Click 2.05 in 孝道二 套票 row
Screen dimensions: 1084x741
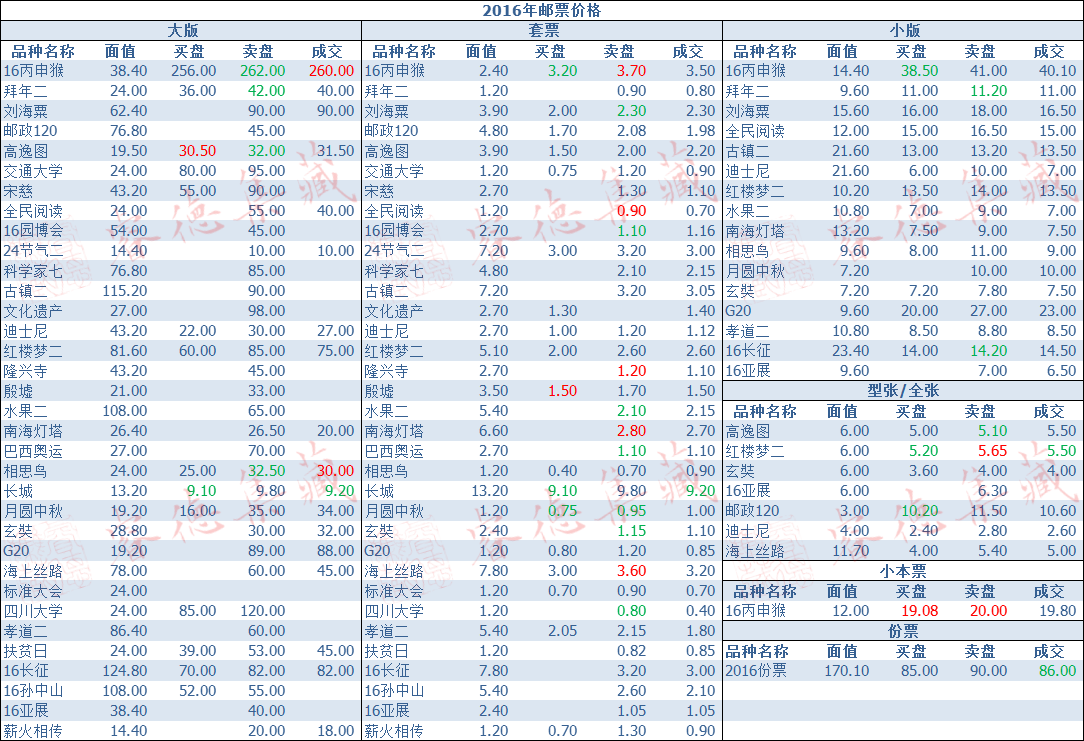pyautogui.click(x=563, y=631)
